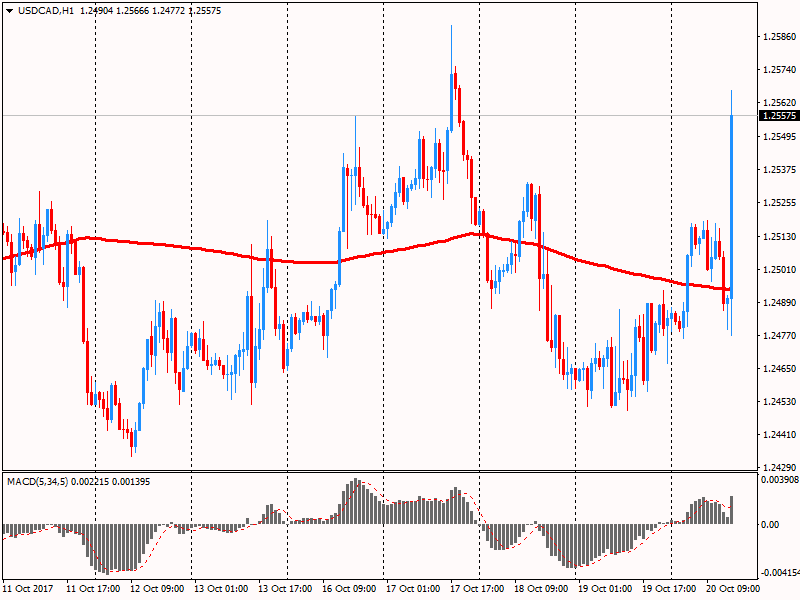The width and height of the screenshot is (800, 600).
Task: Click time axis label 16 Oct 09:00
Action: (349, 589)
